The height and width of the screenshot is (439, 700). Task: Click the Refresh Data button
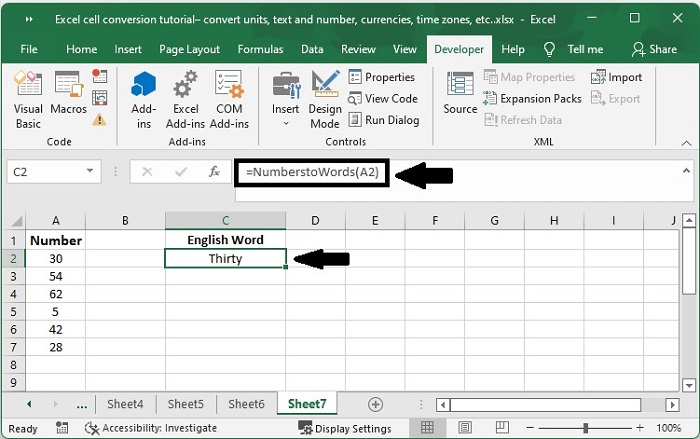523,120
